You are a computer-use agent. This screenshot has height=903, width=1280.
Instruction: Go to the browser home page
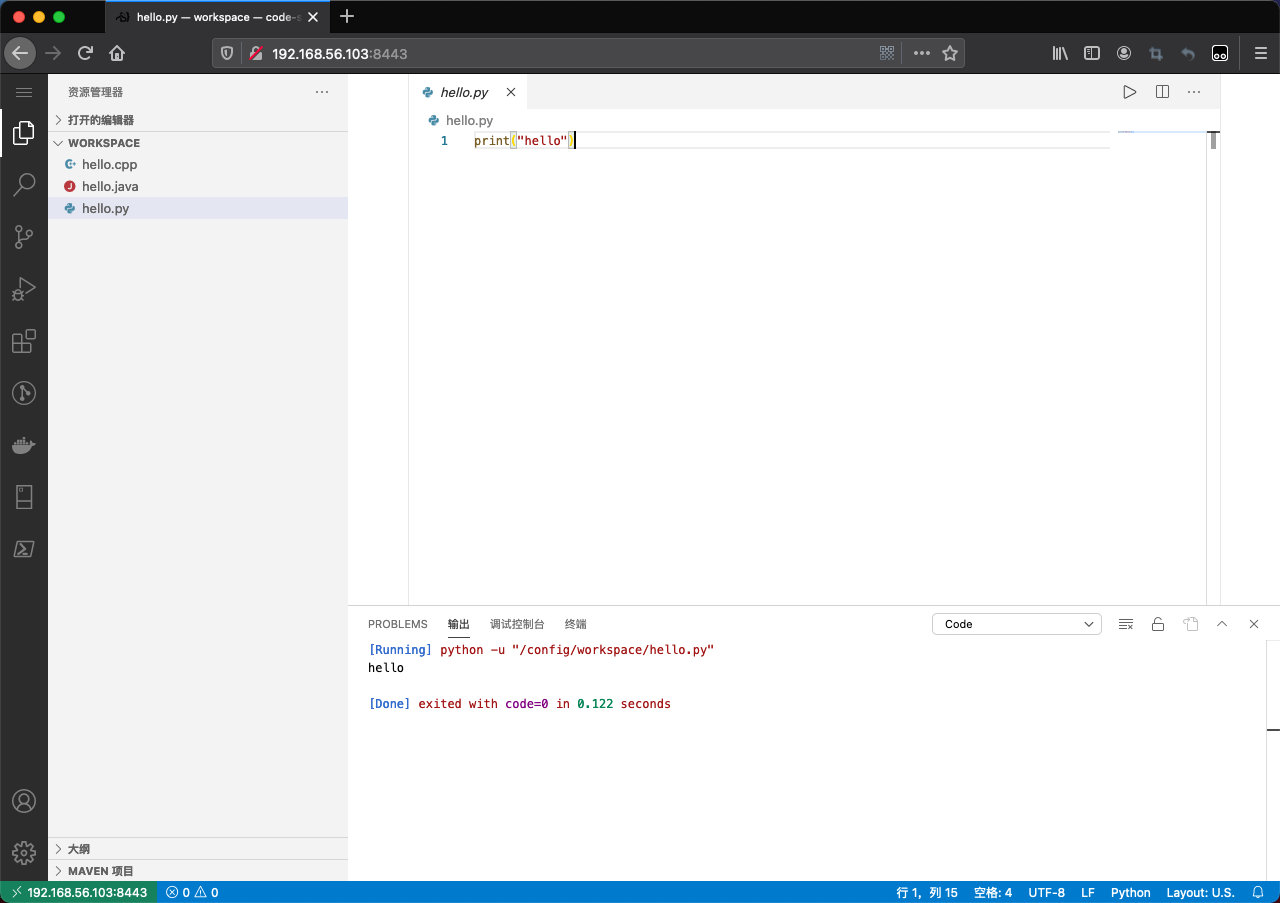pos(117,53)
